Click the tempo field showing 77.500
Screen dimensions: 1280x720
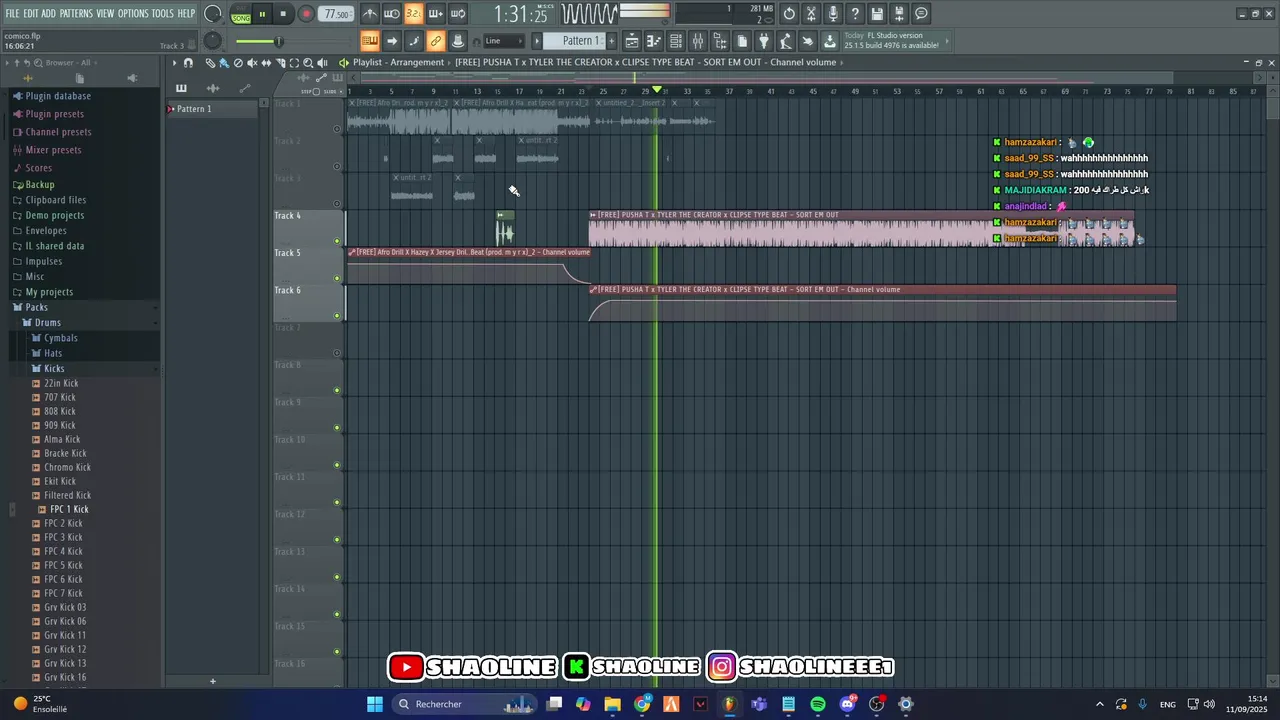[x=336, y=14]
